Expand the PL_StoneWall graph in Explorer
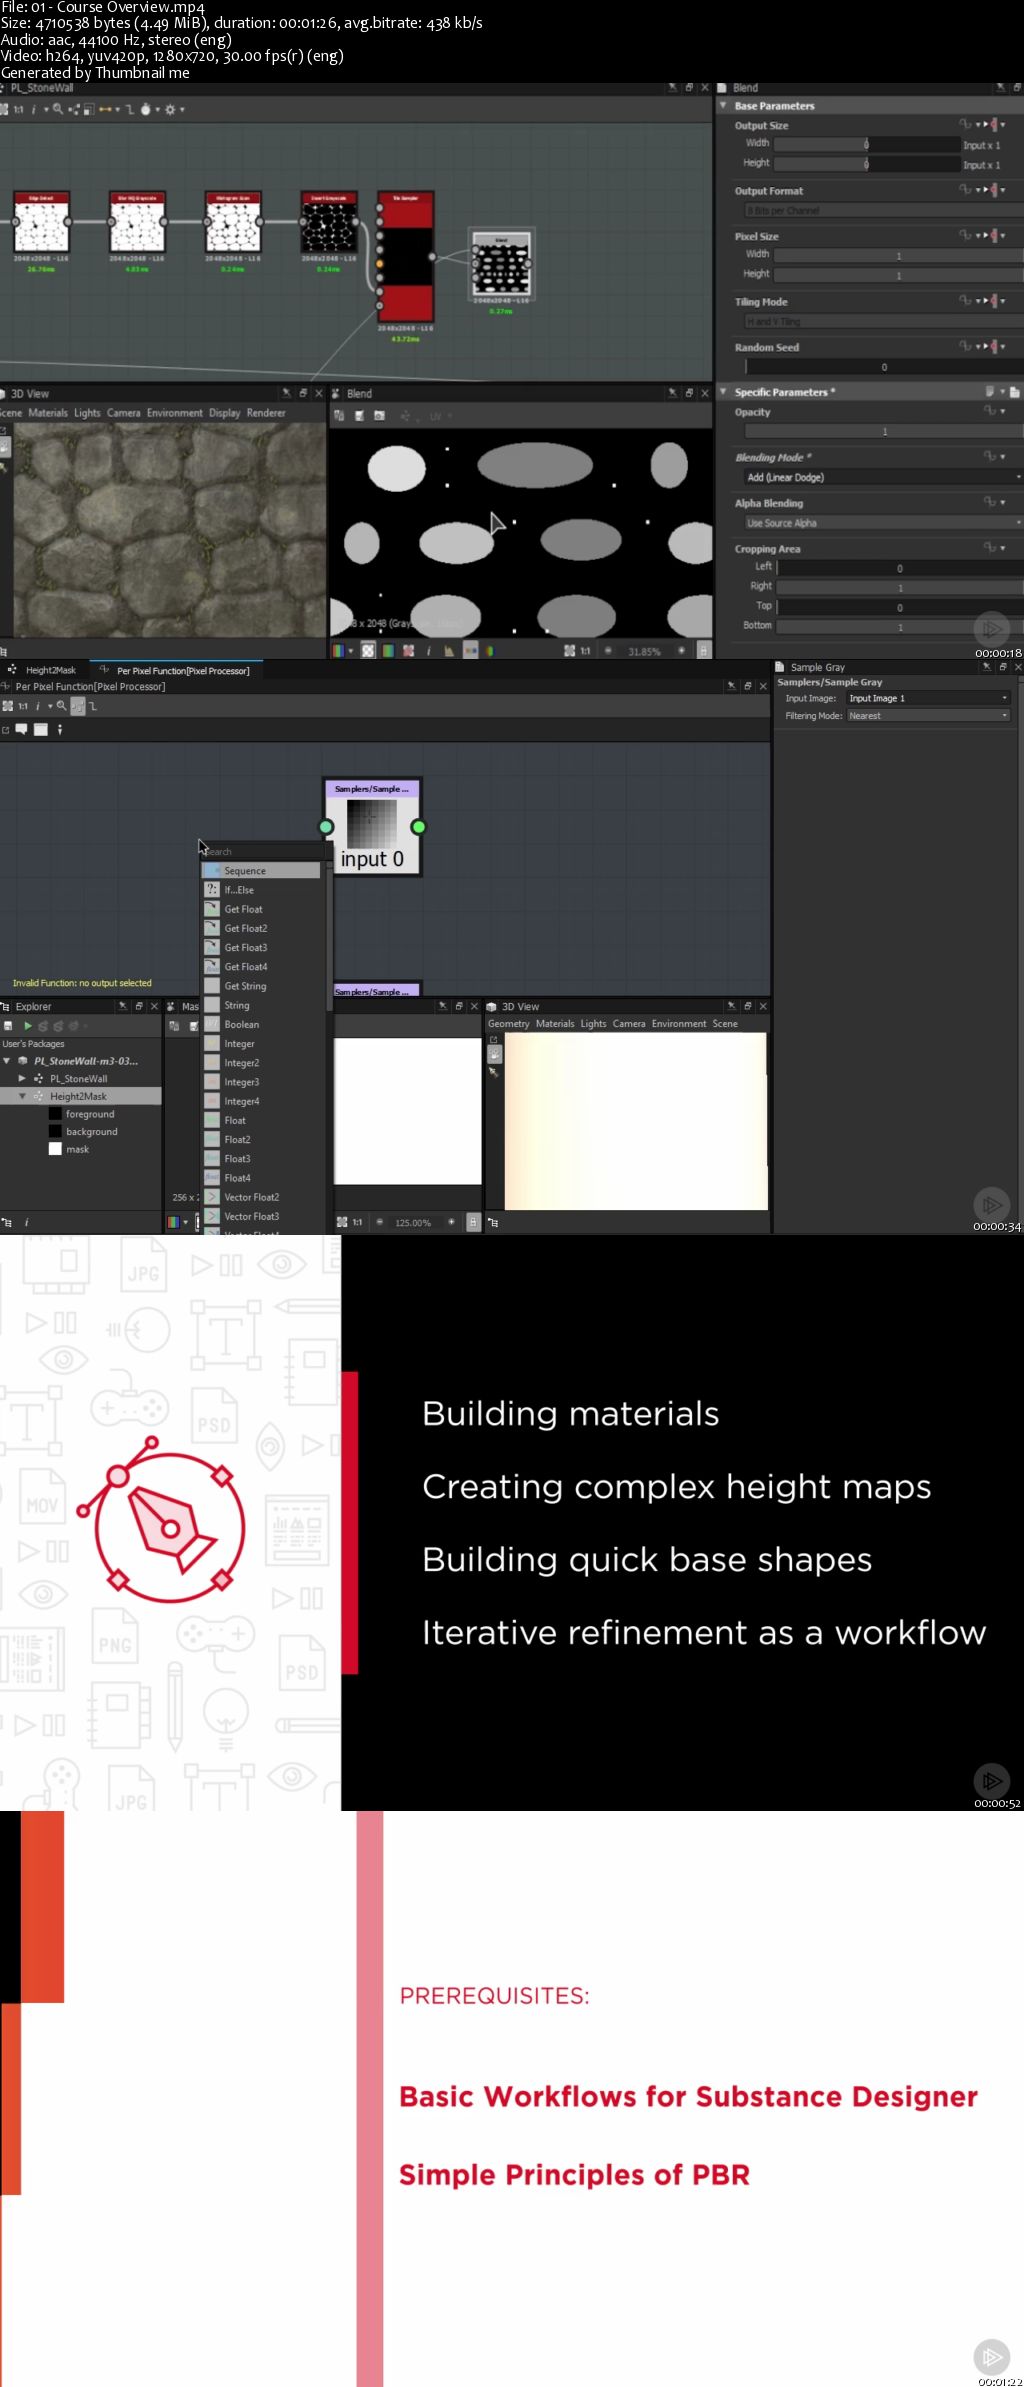Image resolution: width=1024 pixels, height=2387 pixels. [x=22, y=1079]
